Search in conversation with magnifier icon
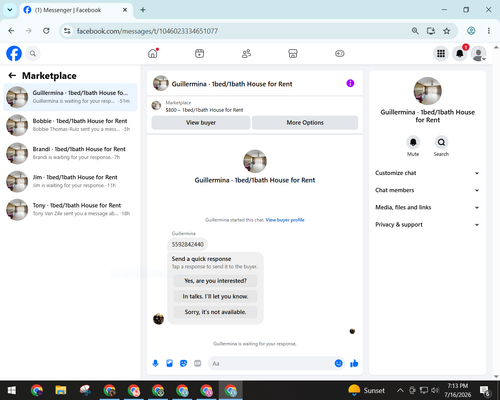Image resolution: width=500 pixels, height=400 pixels. pos(441,142)
